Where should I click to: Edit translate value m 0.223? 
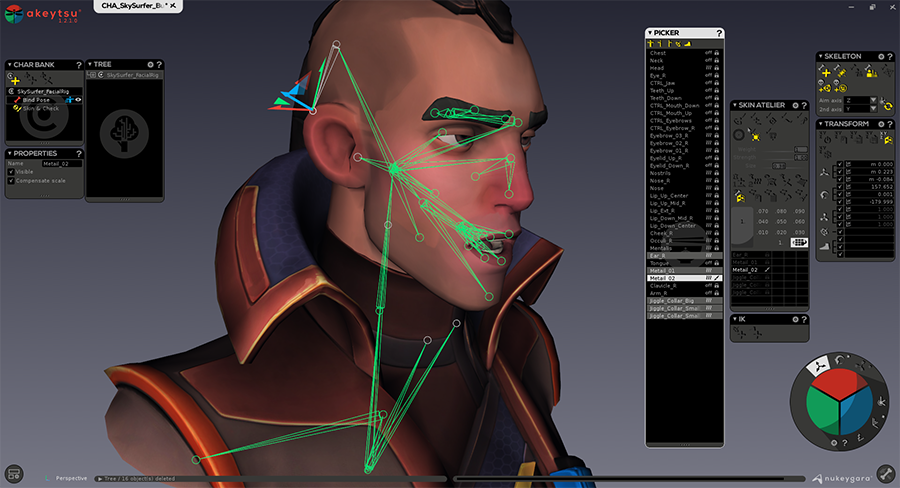click(869, 172)
